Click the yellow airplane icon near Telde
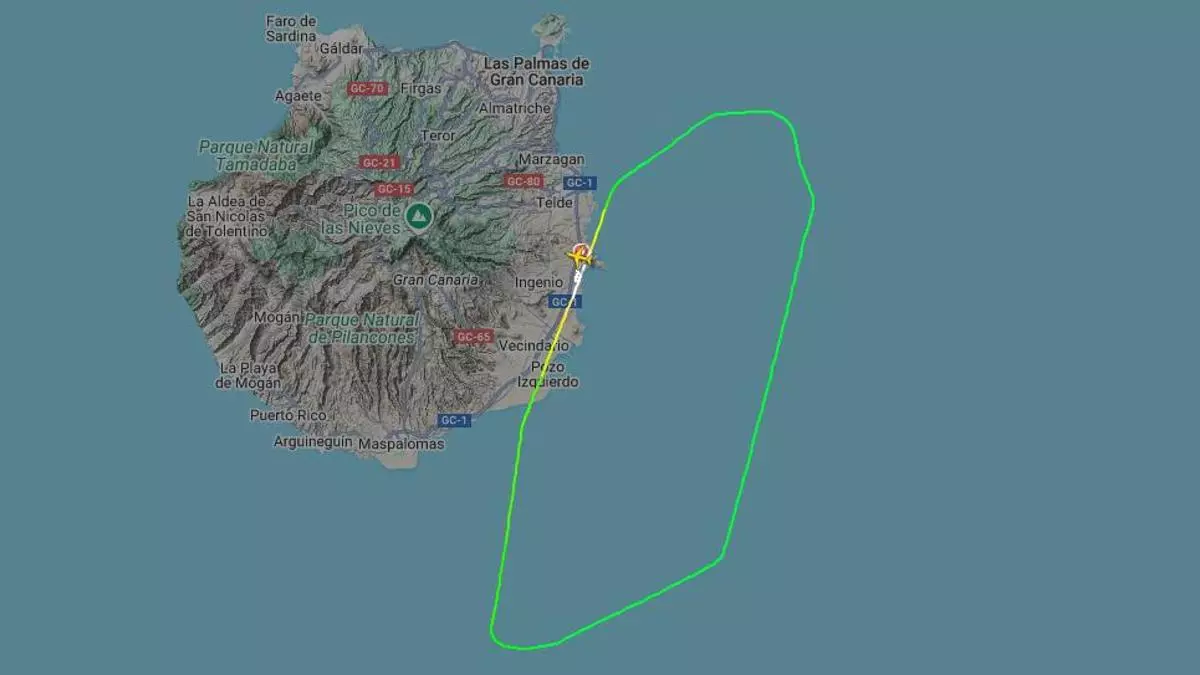The width and height of the screenshot is (1200, 675). click(579, 256)
